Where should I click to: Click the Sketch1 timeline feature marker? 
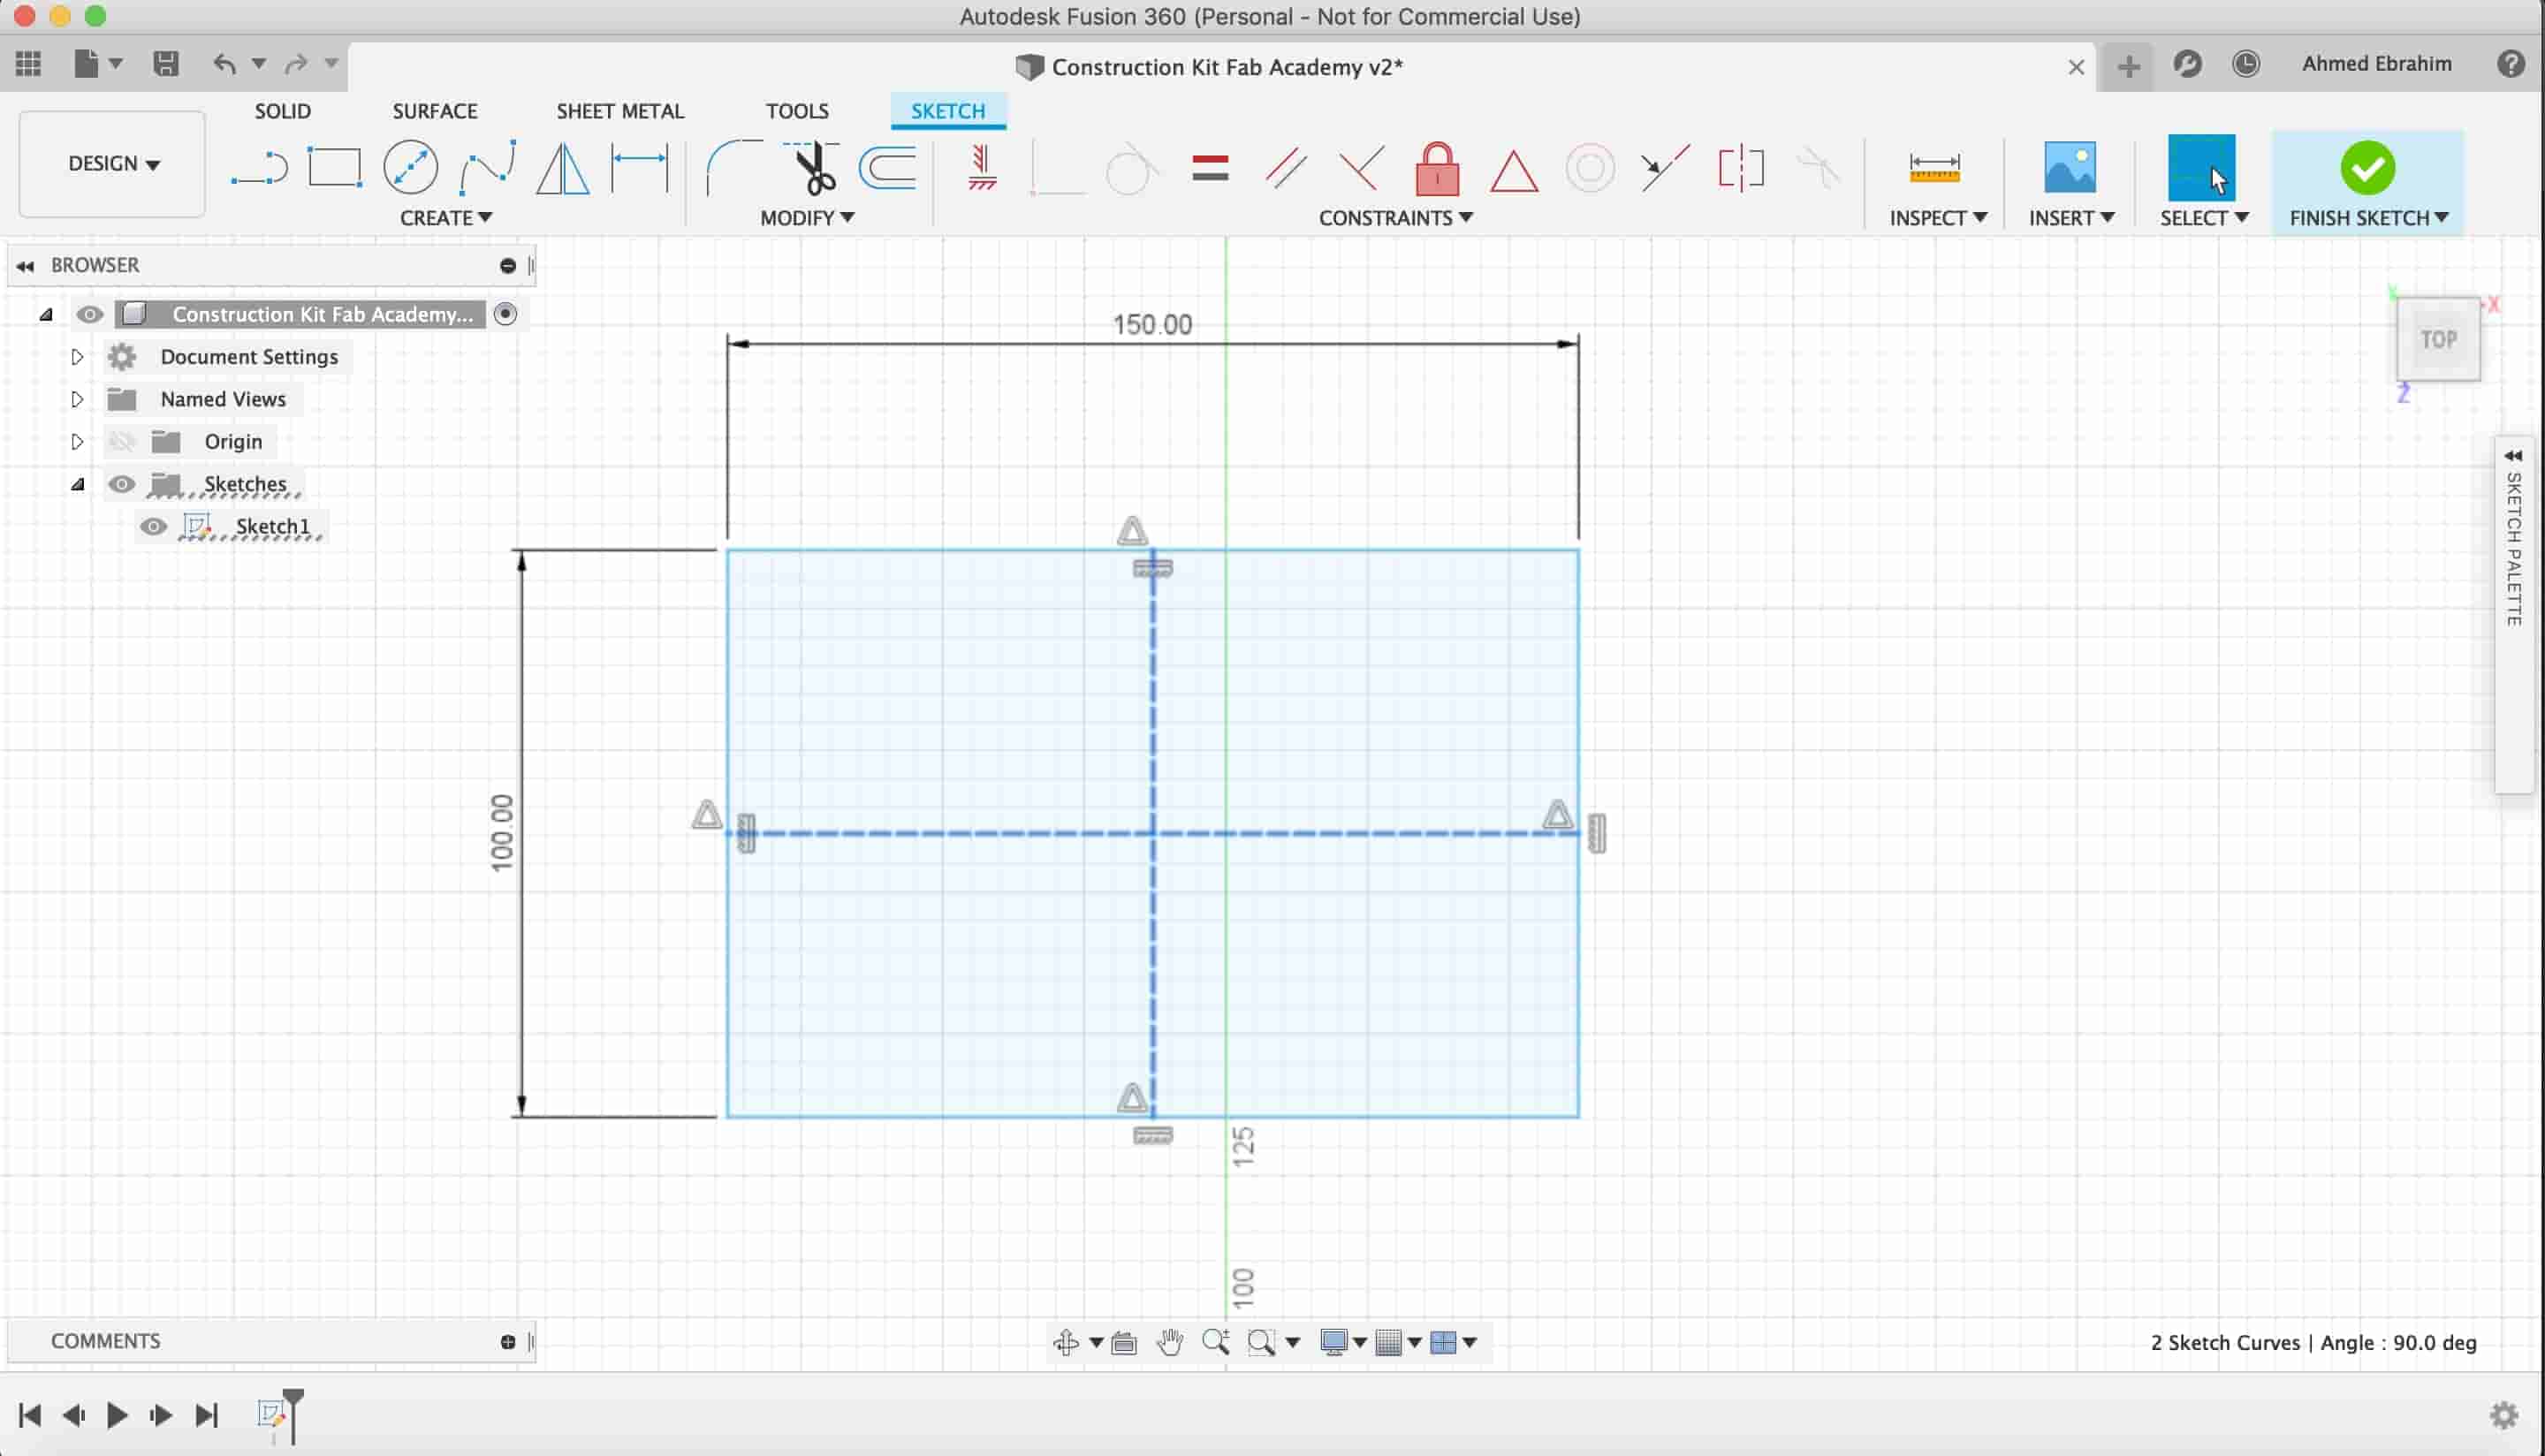click(x=271, y=1414)
